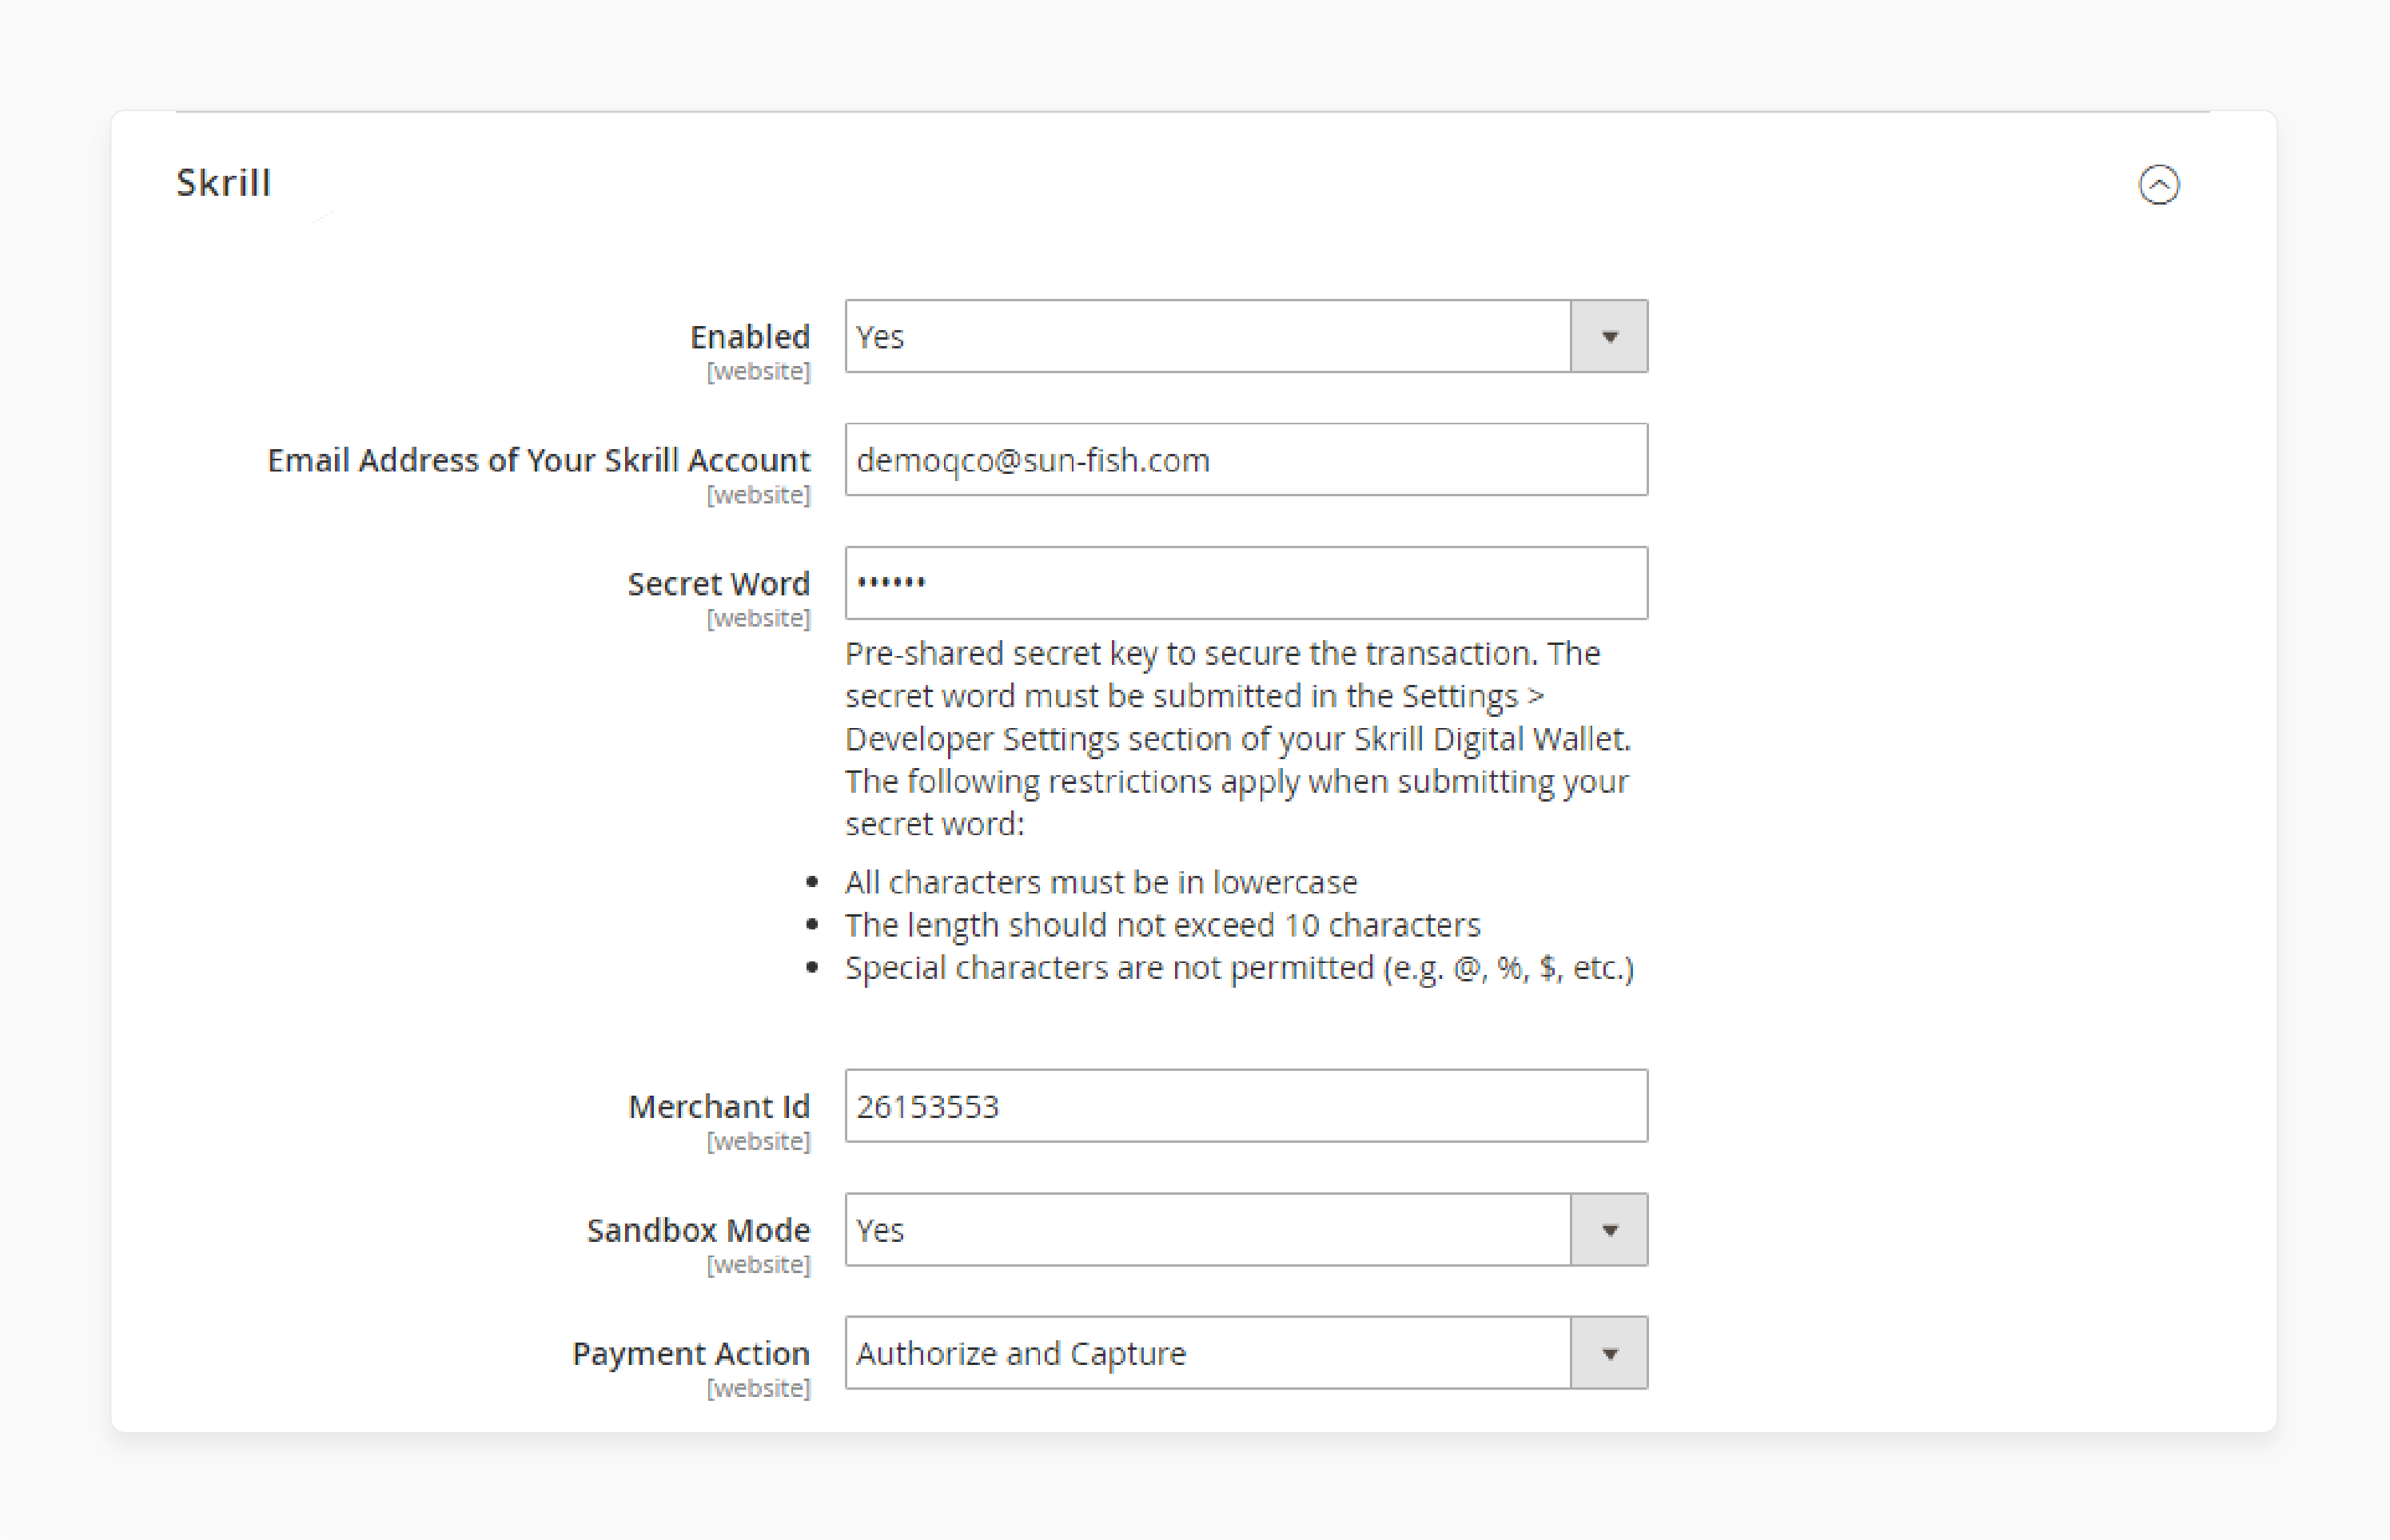Click the Secret Word label
This screenshot has height=1540, width=2390.
(719, 584)
